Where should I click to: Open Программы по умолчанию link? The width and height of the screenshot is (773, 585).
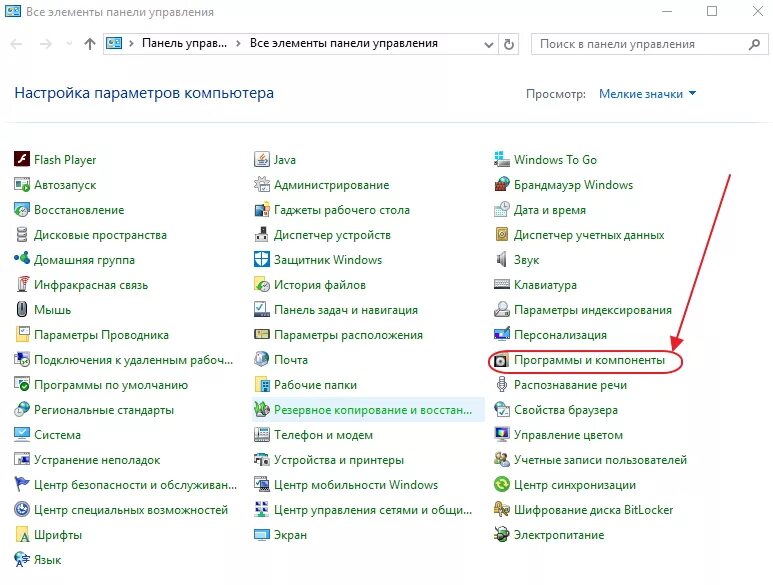(111, 385)
